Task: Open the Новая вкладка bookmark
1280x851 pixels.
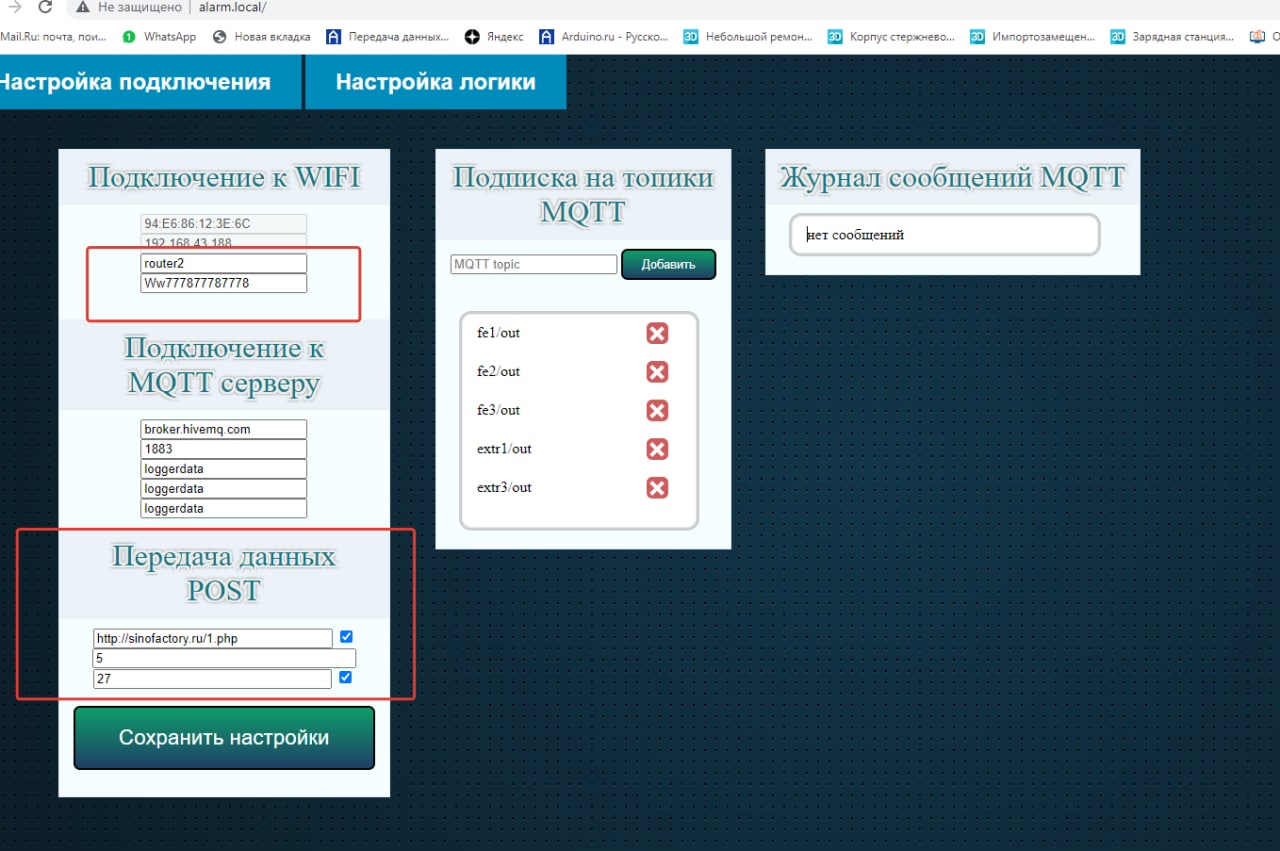Action: (264, 37)
